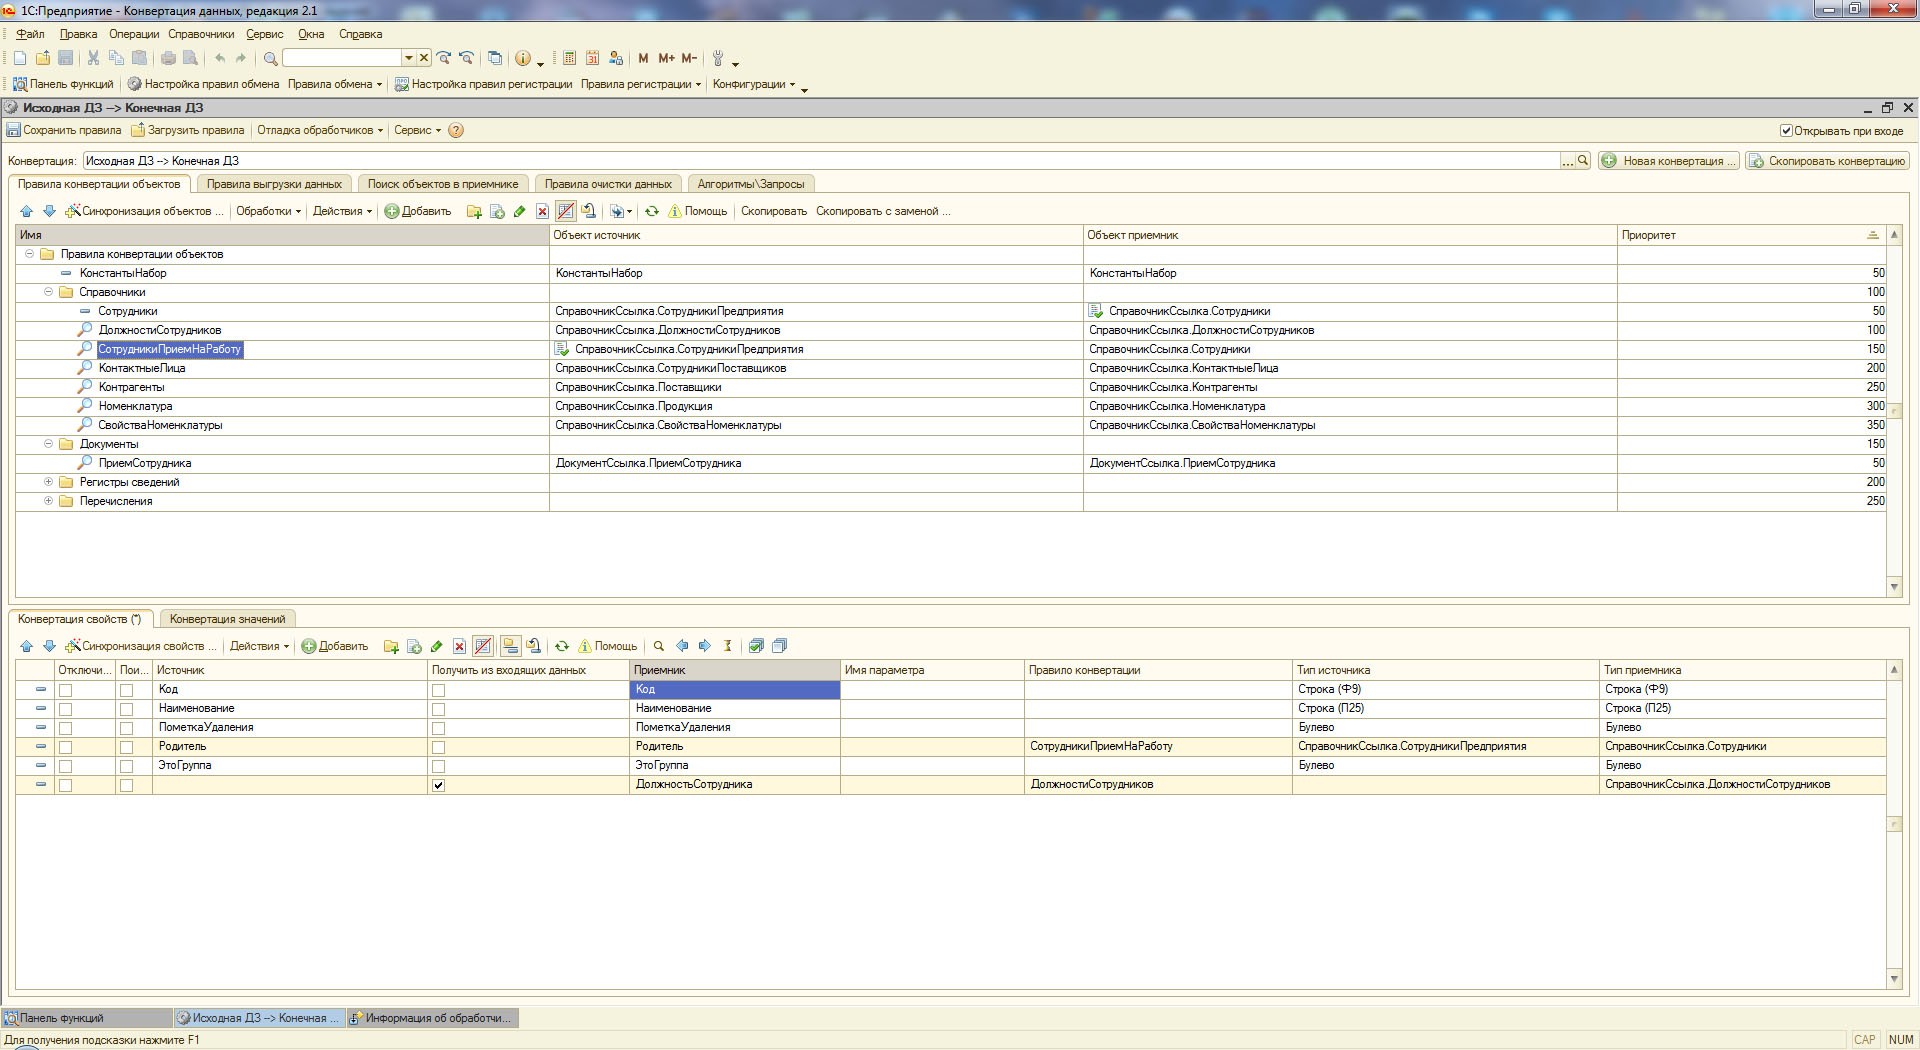Toggle 'Открывать при входе' checkbox

click(1786, 131)
